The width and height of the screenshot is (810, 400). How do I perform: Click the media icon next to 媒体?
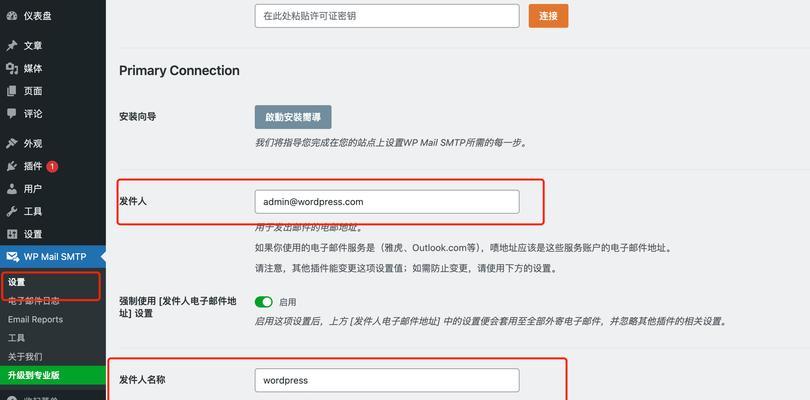(x=11, y=68)
